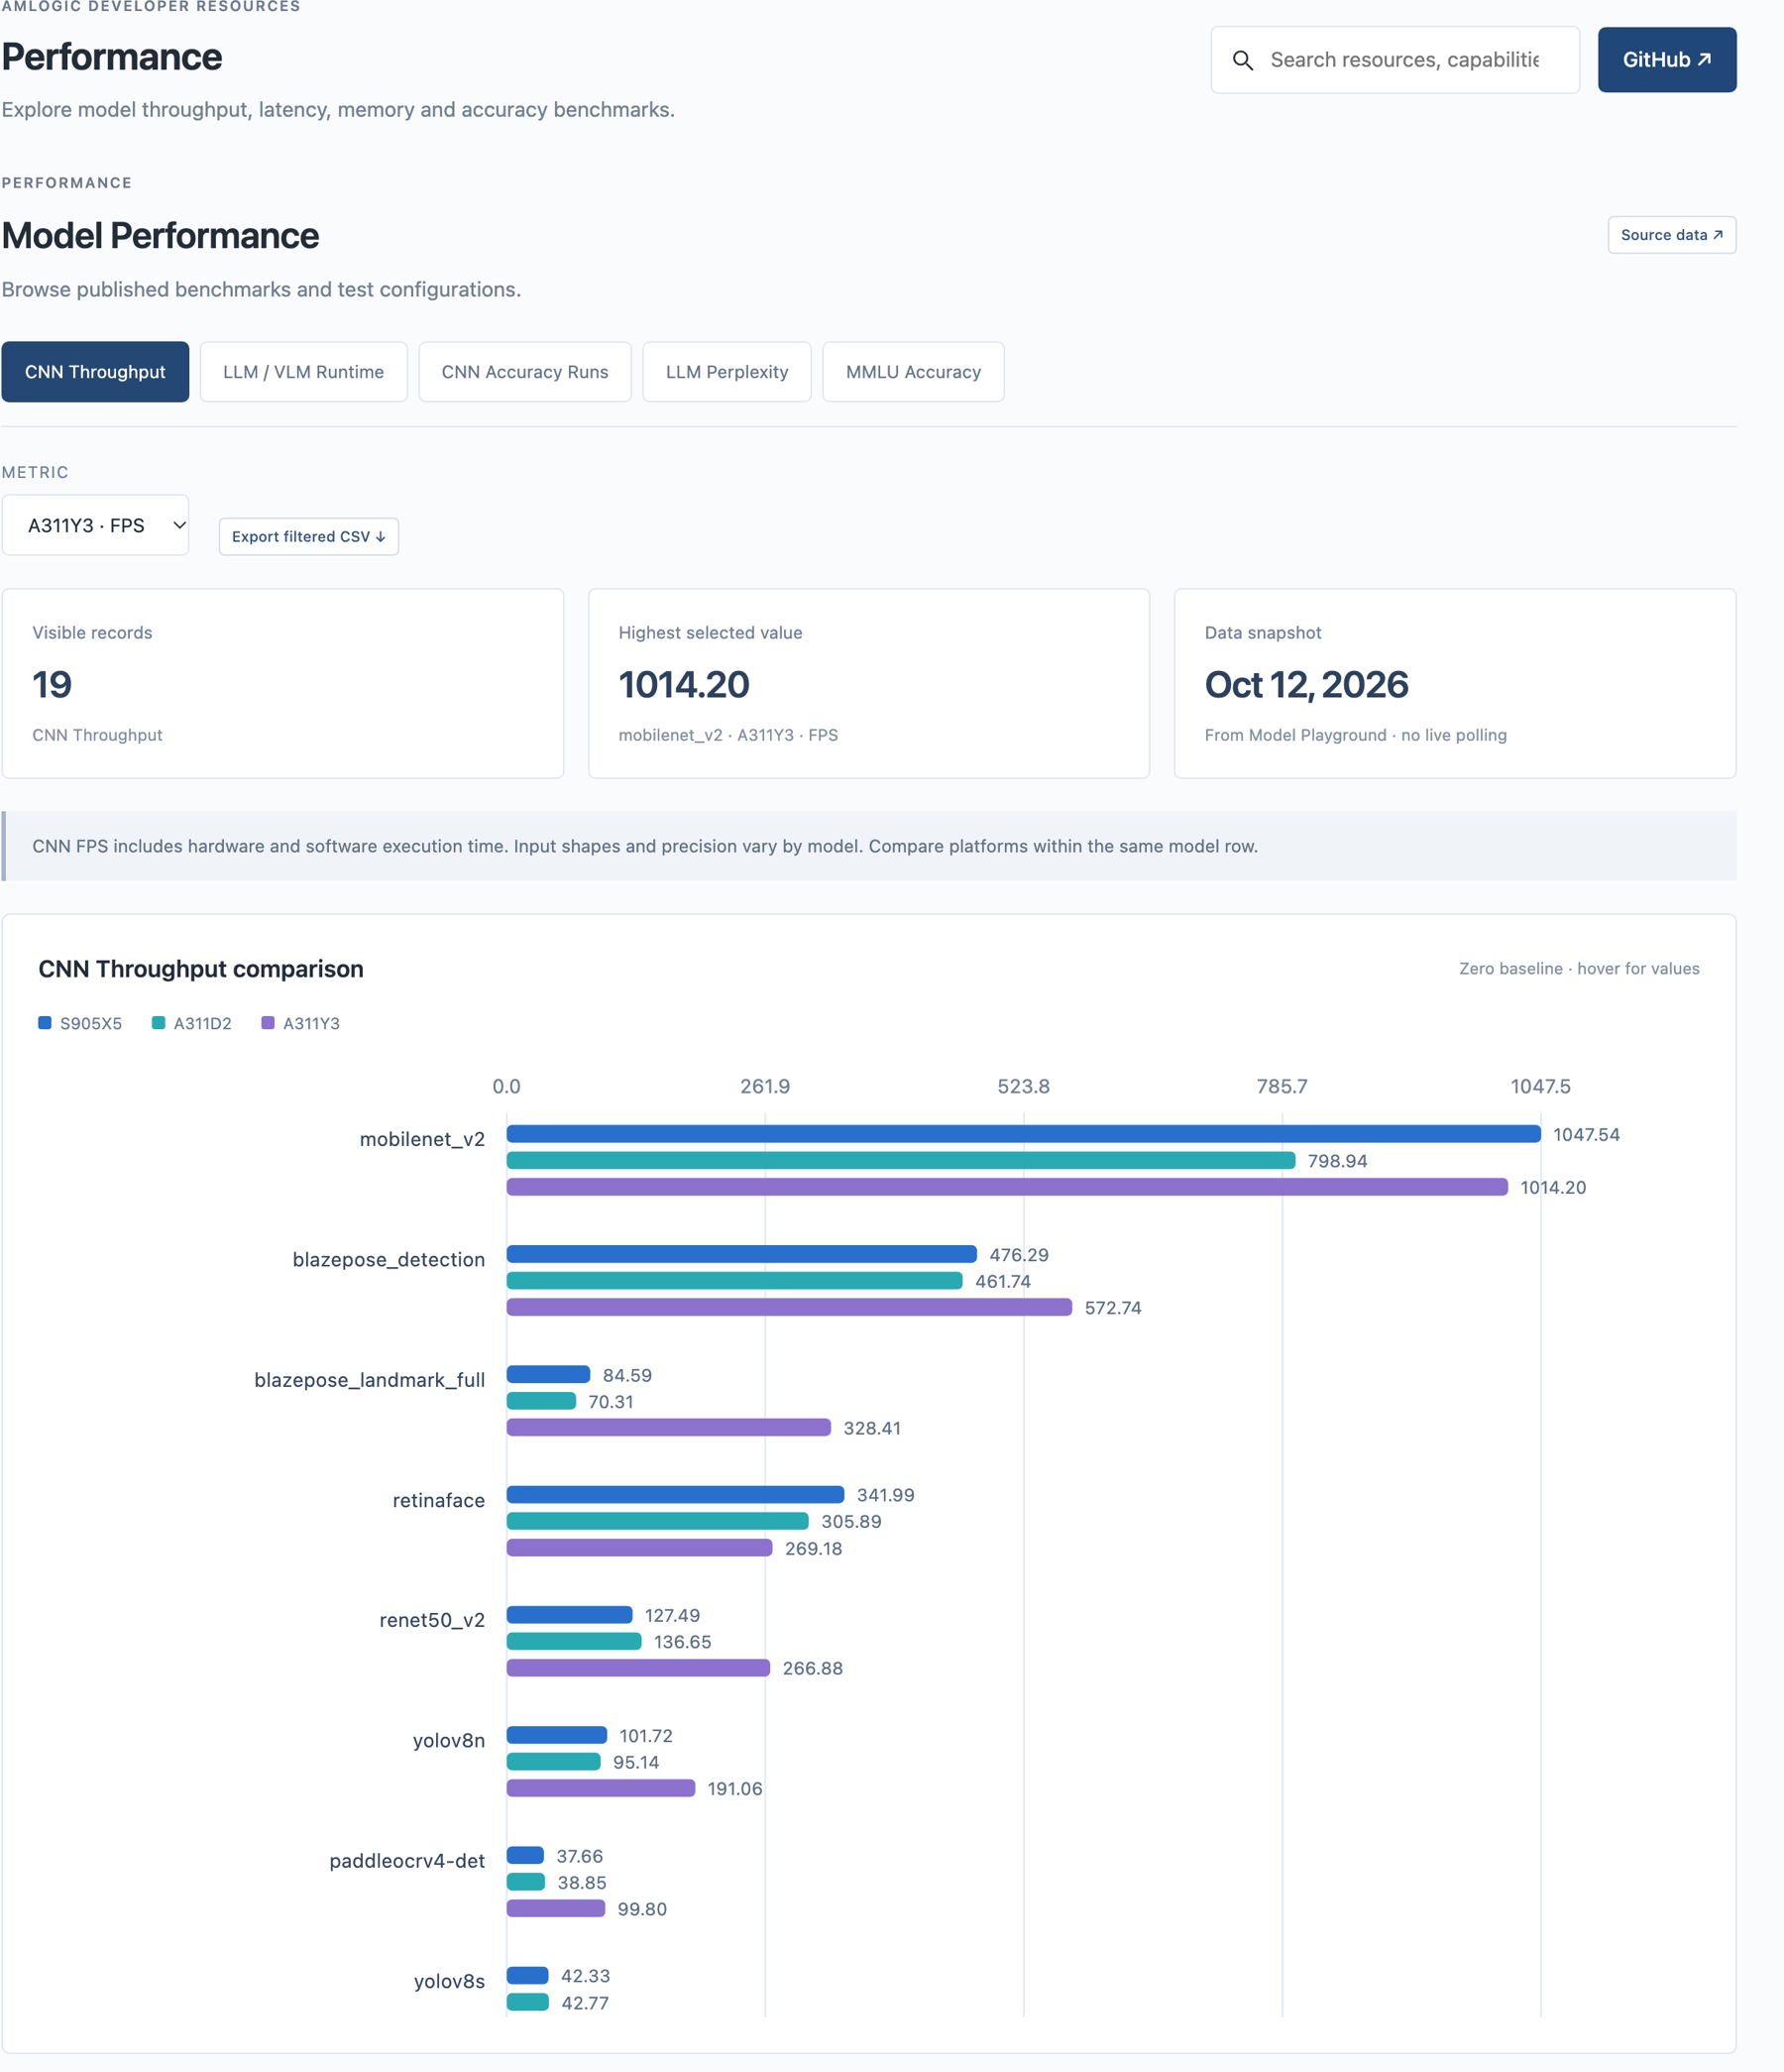The height and width of the screenshot is (2072, 1784).
Task: Click the retinaface bar labeled 341.99
Action: pyautogui.click(x=676, y=1494)
